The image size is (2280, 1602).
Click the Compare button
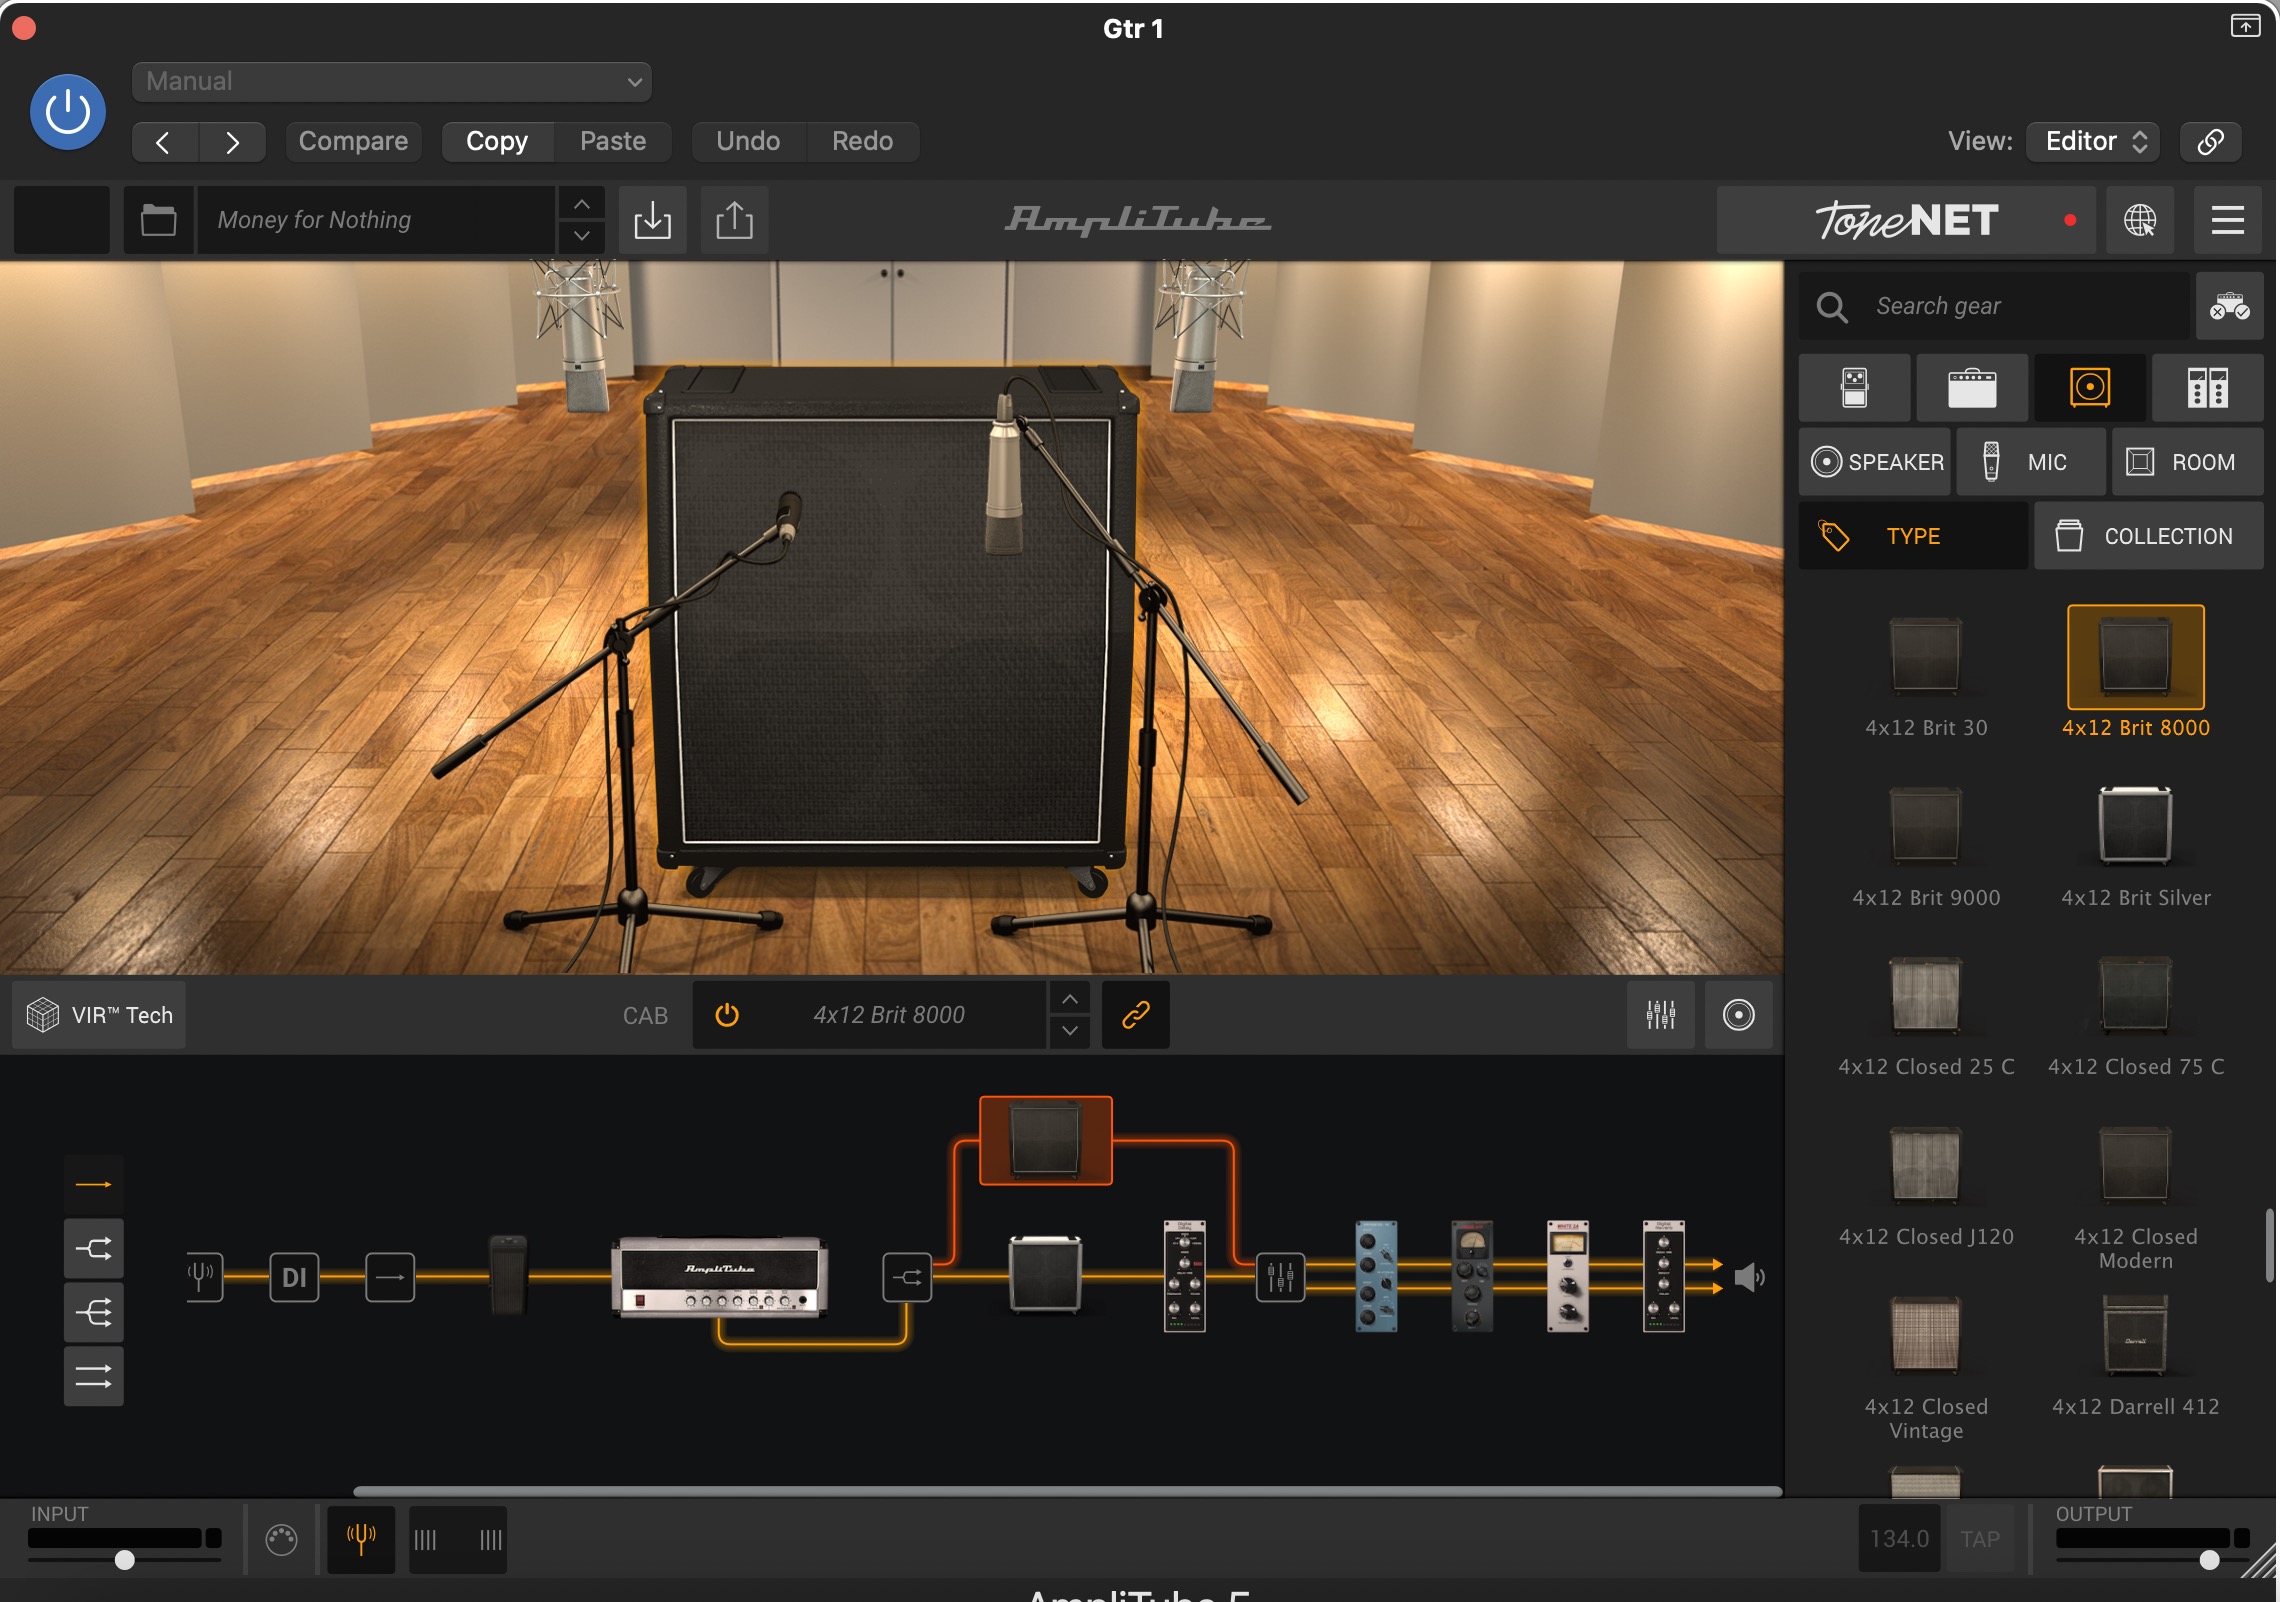click(353, 141)
